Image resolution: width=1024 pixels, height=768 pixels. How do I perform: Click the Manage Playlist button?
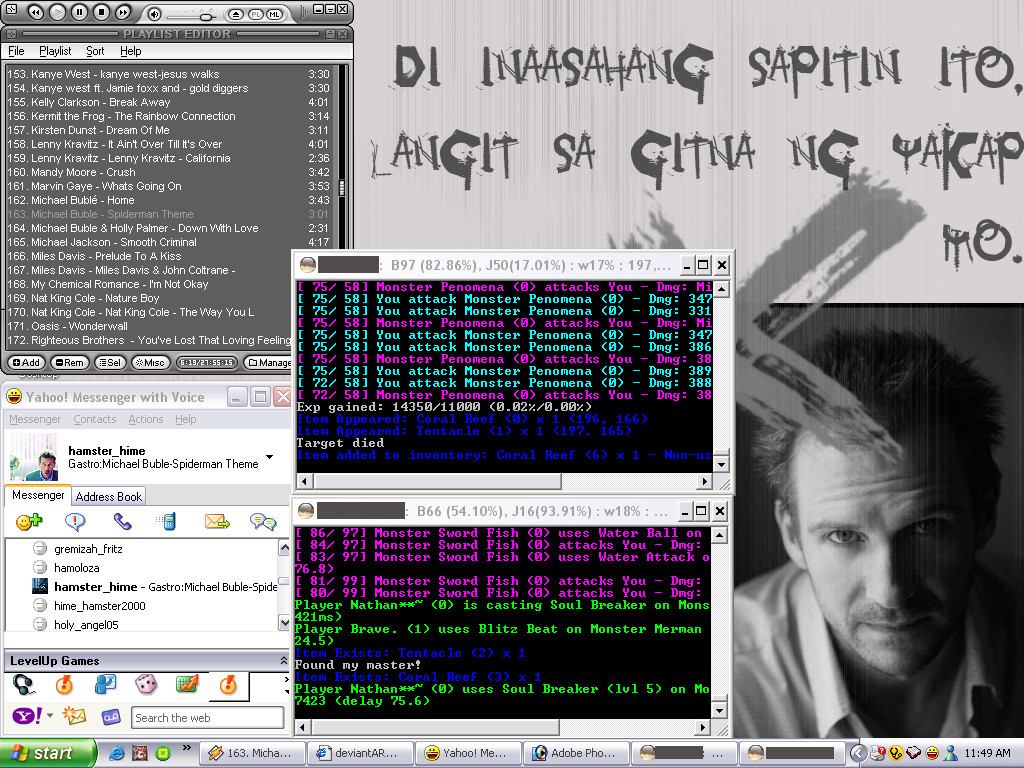click(x=268, y=362)
